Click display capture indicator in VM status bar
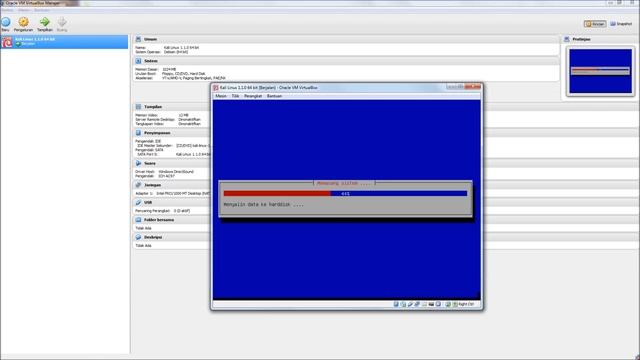640x360 pixels. [431, 304]
